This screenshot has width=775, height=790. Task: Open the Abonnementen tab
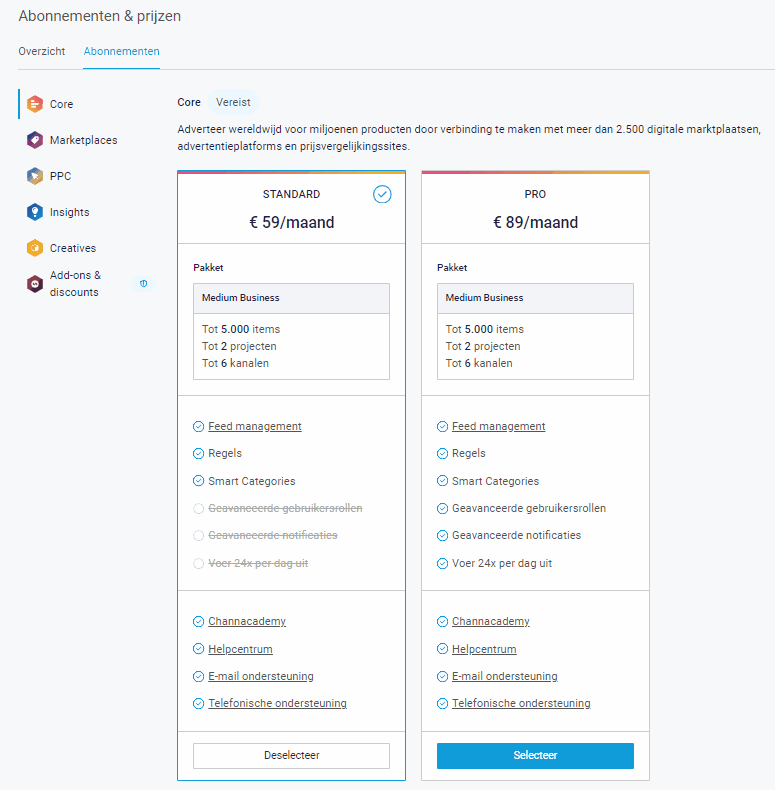121,51
